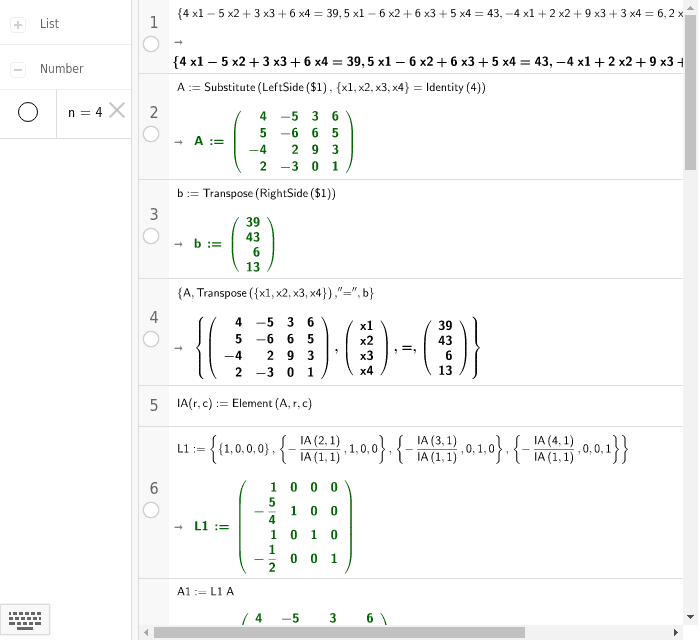Expand the List category
The image size is (700, 642).
pos(18,24)
